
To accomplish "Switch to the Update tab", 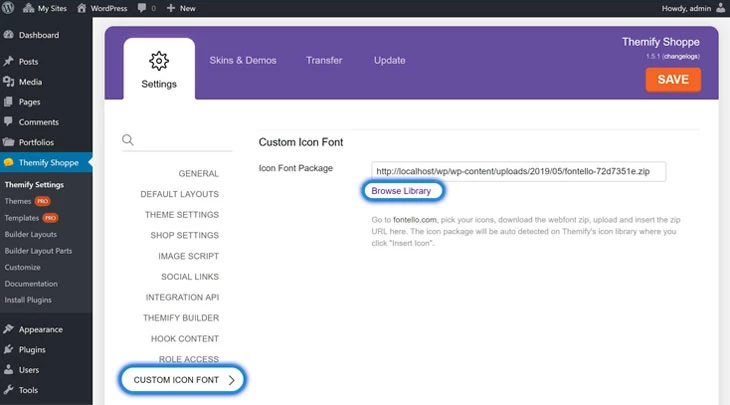I will click(x=390, y=61).
